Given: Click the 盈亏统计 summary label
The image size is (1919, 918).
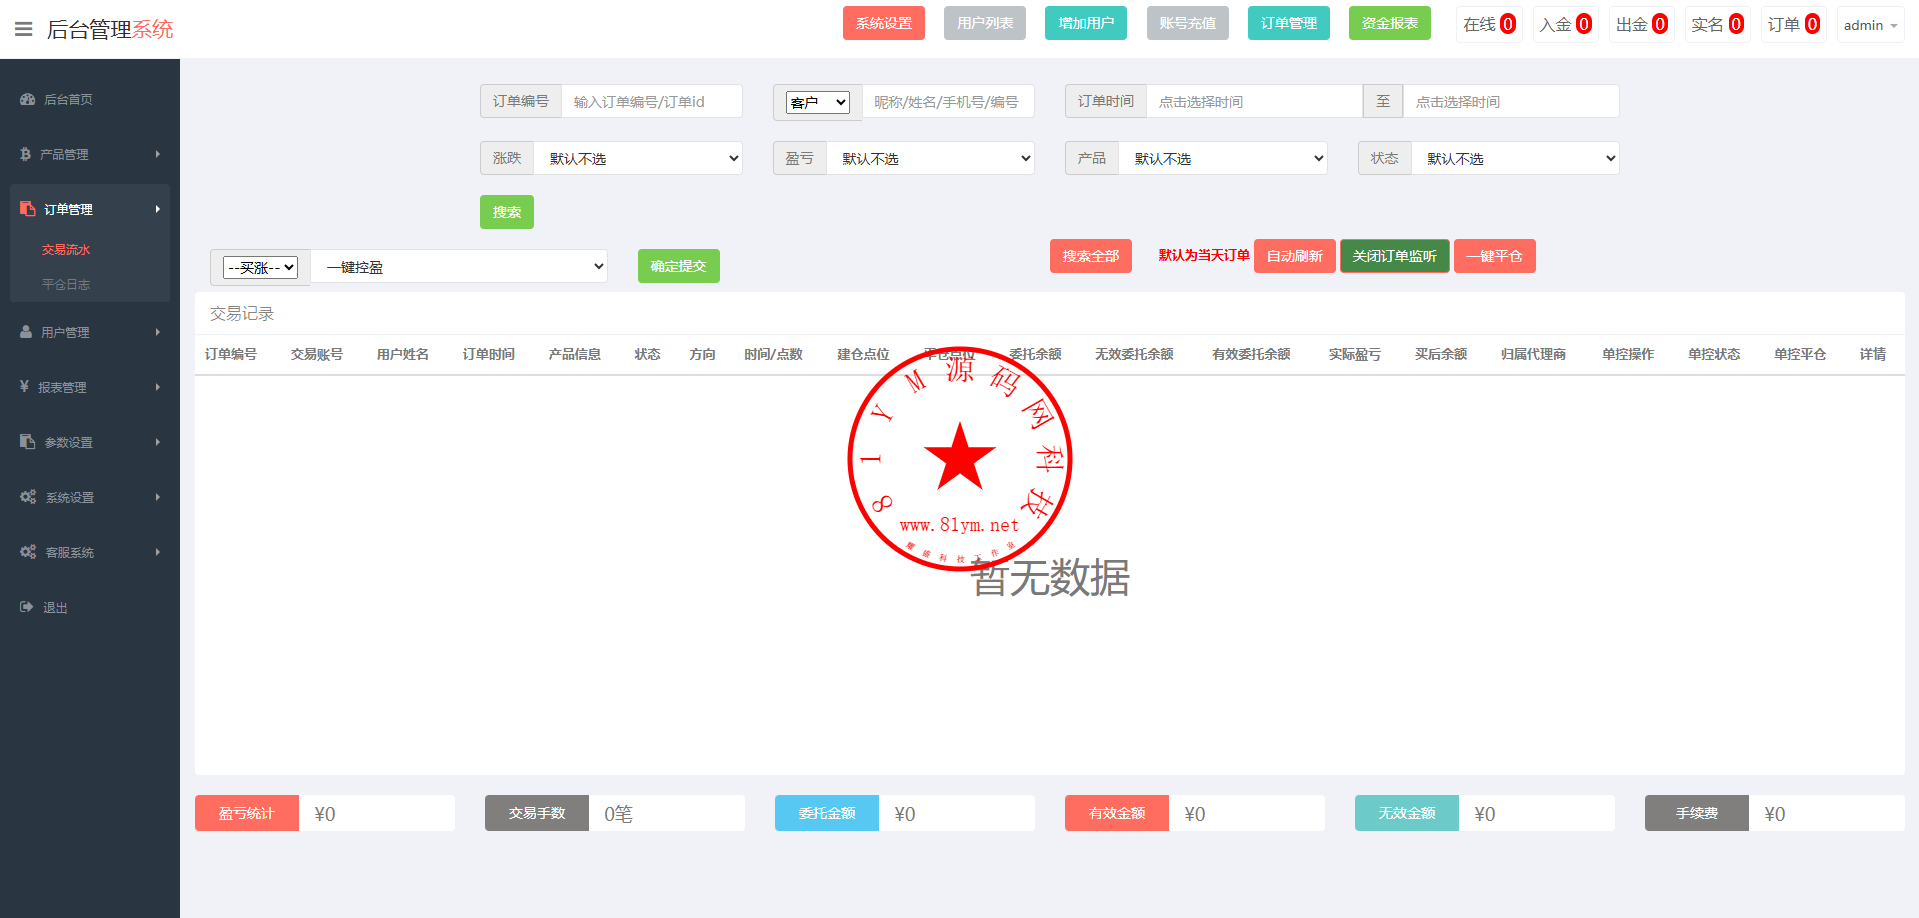Looking at the screenshot, I should (x=247, y=813).
